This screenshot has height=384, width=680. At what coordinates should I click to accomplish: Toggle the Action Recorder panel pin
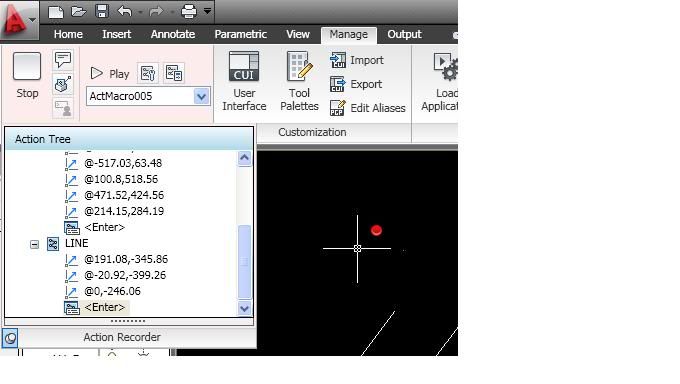10,338
